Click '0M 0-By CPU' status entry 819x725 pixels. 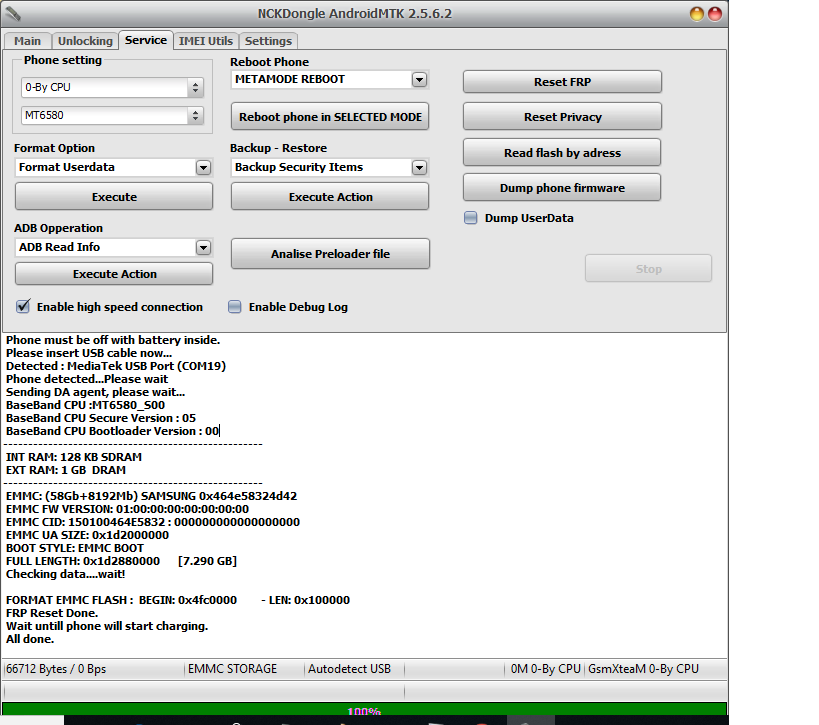click(545, 669)
